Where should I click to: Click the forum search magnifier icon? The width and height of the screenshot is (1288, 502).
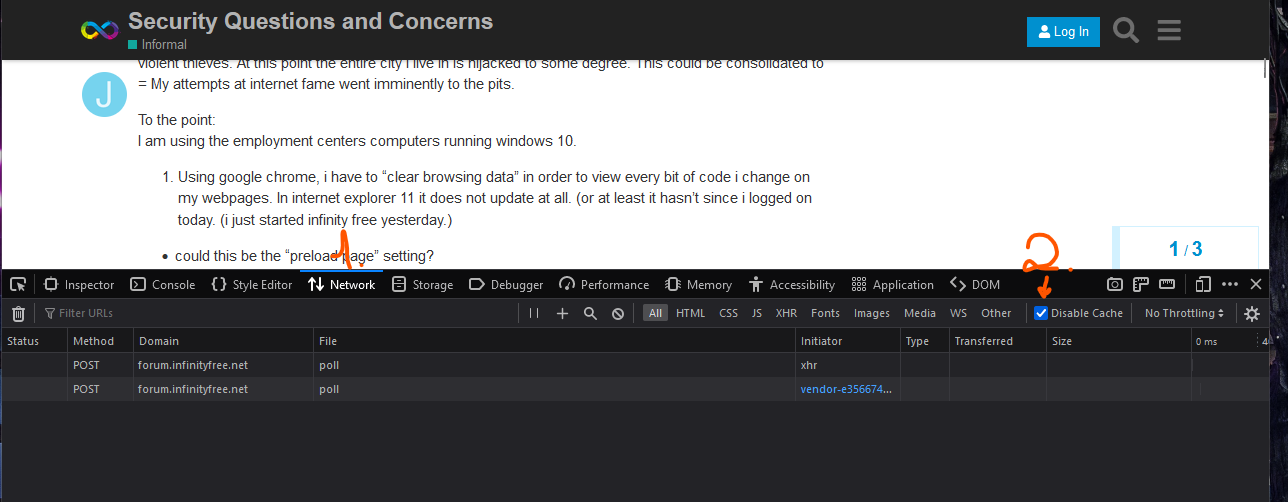(1126, 32)
